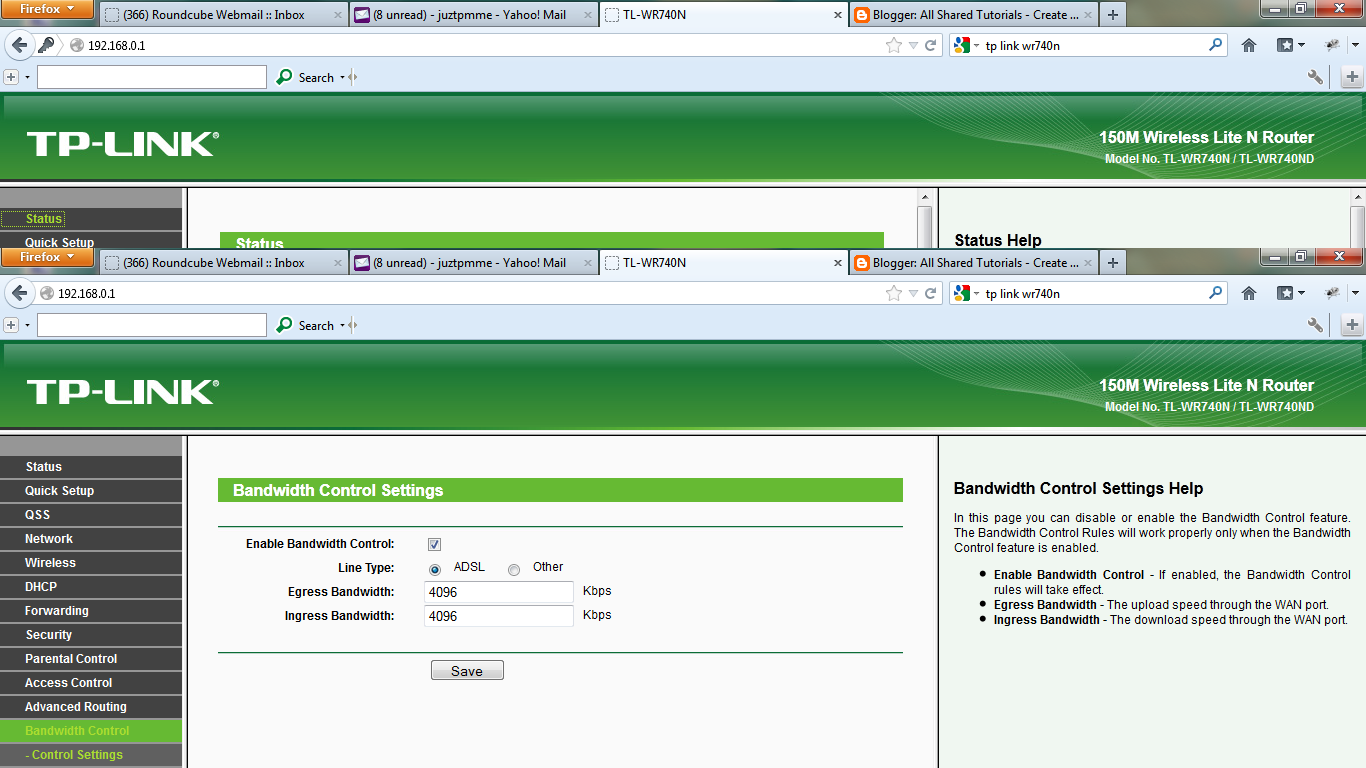Switch to the Blogger tab in the Bandwidth Control window

[x=973, y=263]
